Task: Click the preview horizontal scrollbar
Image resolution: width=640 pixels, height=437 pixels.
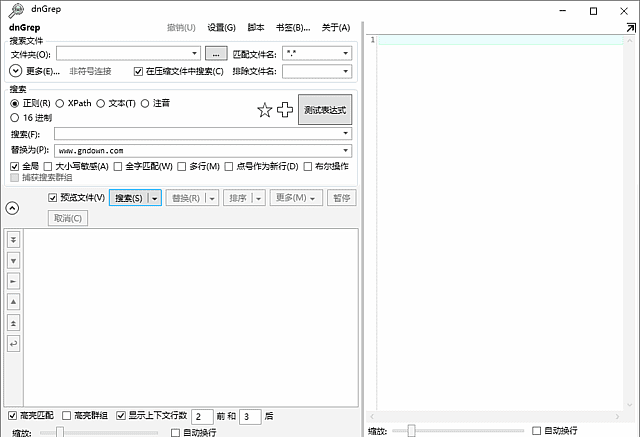Action: (494, 417)
